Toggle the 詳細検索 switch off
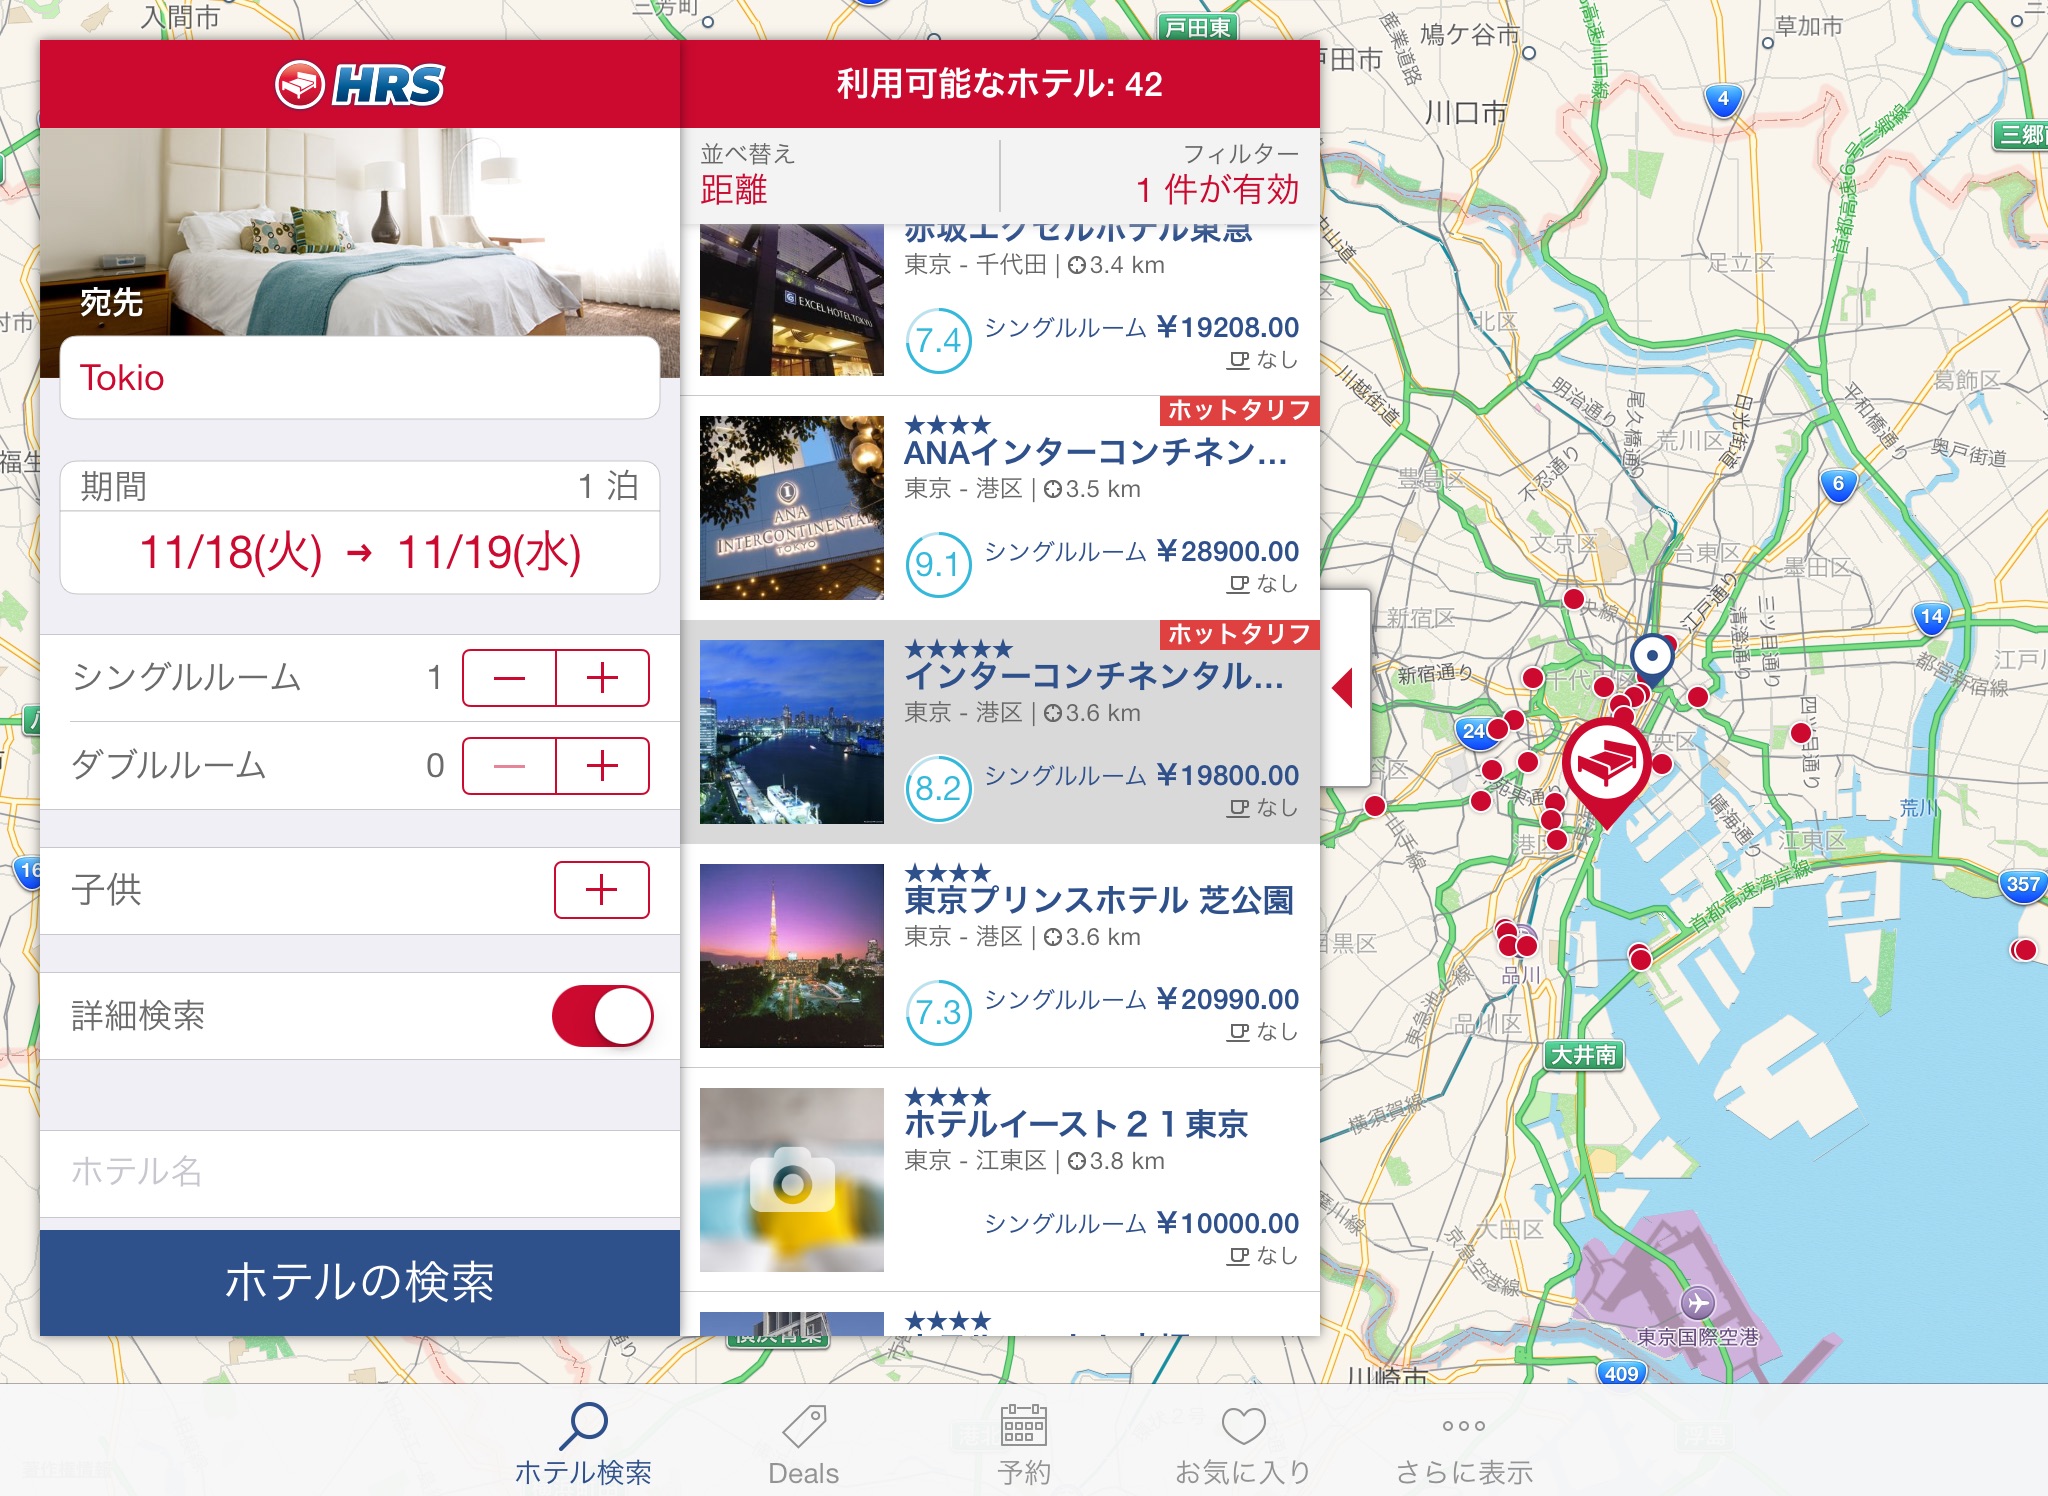The image size is (2048, 1496). (602, 1016)
